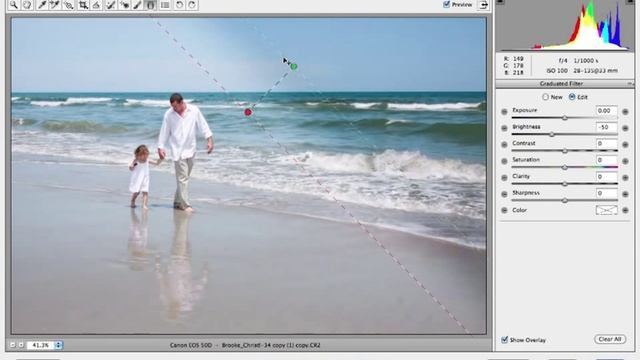Toggle highlight clipping warning on histogram
This screenshot has height=360, width=640.
[x=631, y=2]
